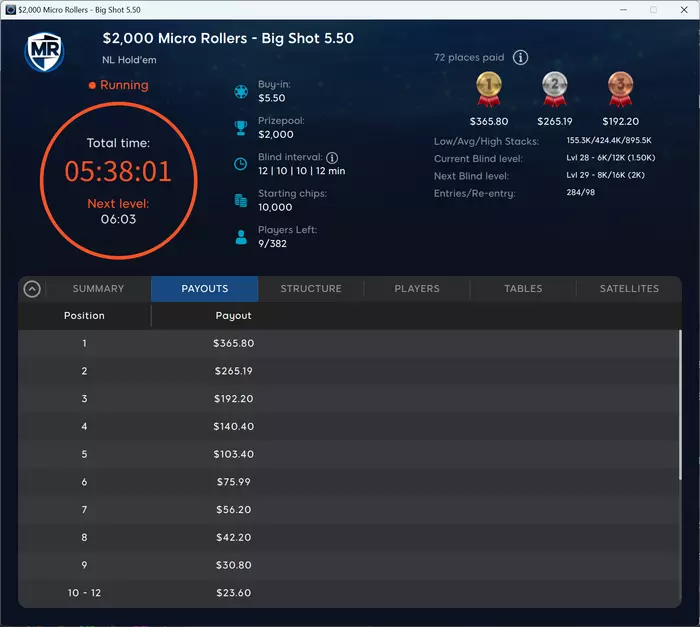Click the $103.40 payout row

[348, 454]
